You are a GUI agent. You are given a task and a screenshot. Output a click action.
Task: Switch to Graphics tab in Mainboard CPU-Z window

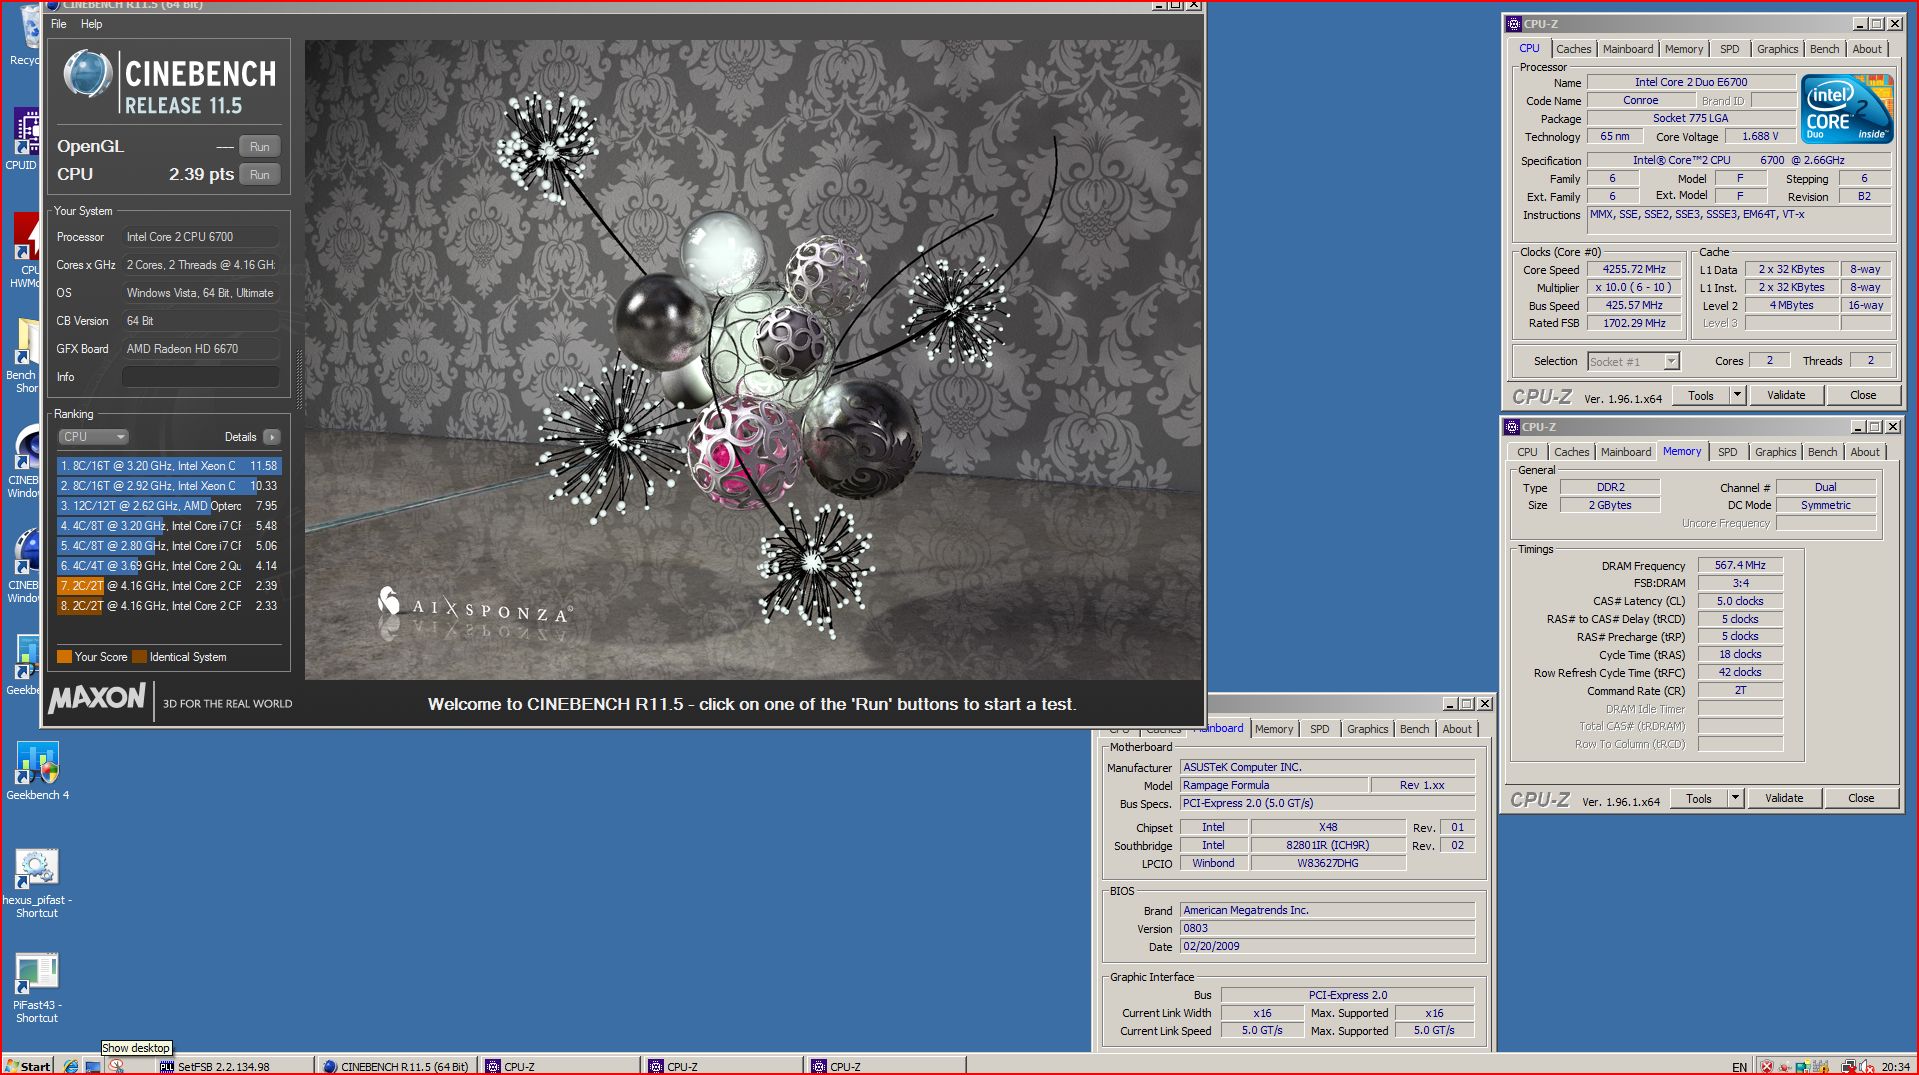tap(1367, 730)
